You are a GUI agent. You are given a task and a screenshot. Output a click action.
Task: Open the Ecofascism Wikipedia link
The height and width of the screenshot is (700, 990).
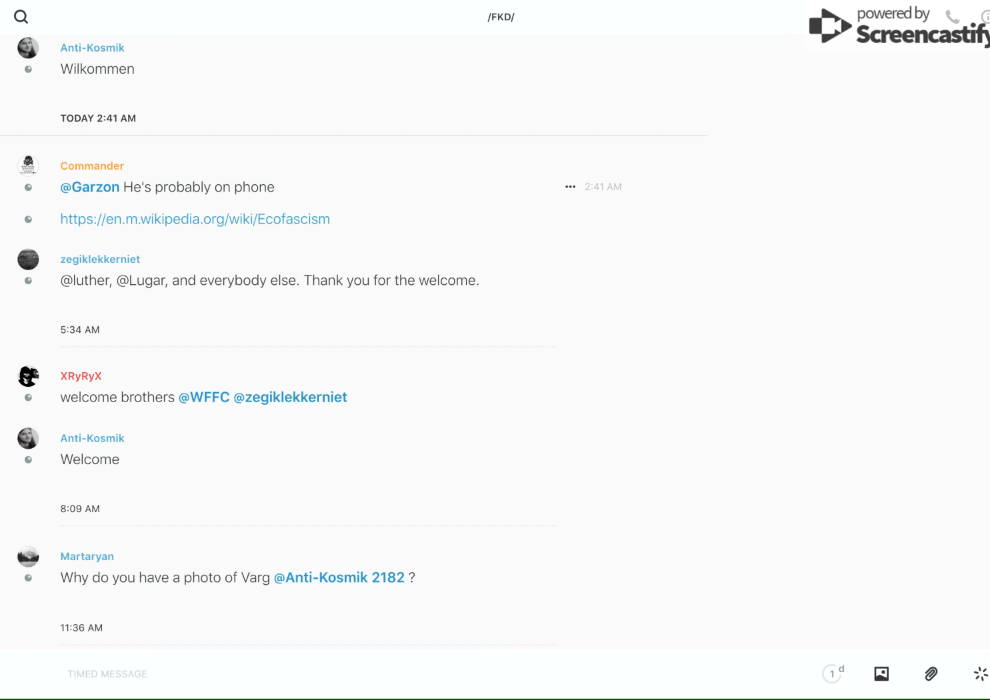[195, 219]
